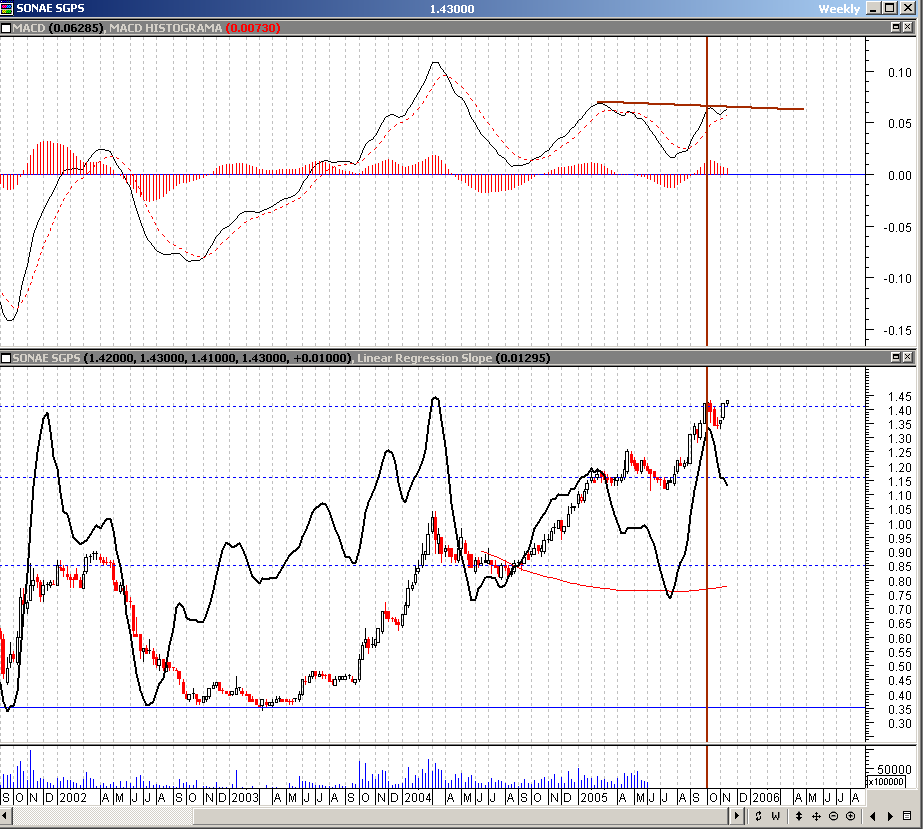The width and height of the screenshot is (923, 829).
Task: Click the 2002 year label on date axis
Action: (73, 798)
